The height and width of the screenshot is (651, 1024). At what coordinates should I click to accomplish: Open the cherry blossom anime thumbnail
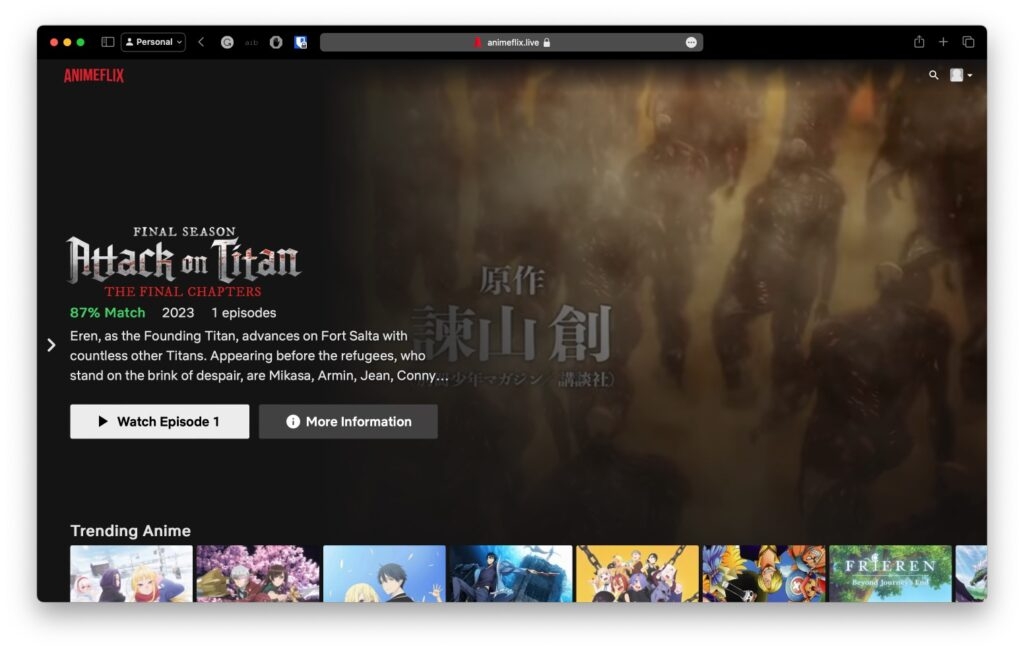258,573
